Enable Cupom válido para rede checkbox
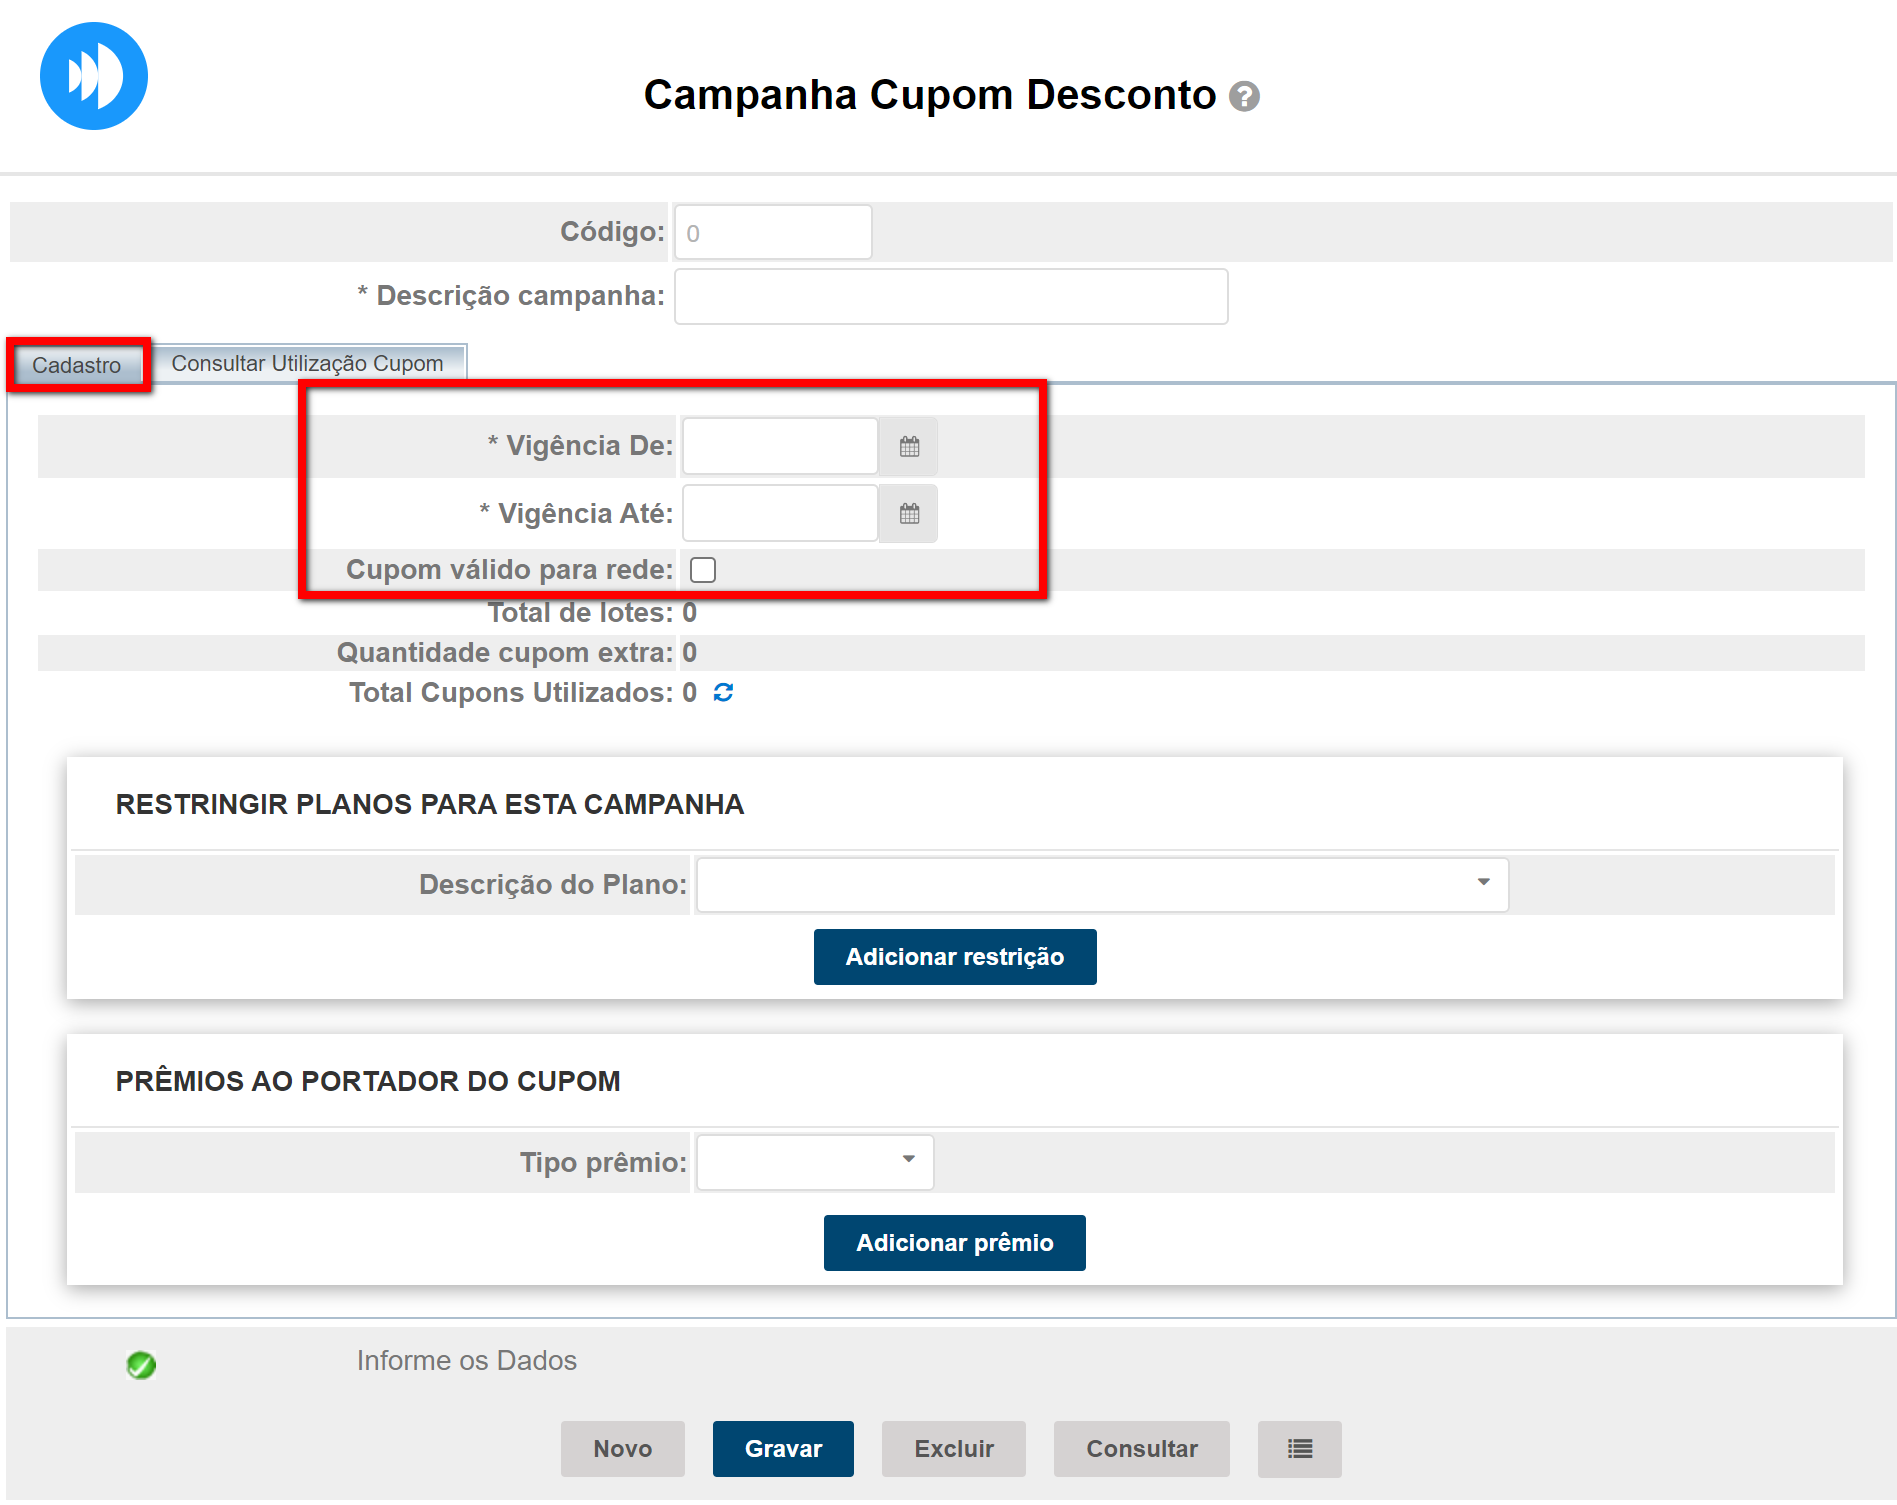Viewport: 1897px width, 1505px height. pyautogui.click(x=703, y=570)
